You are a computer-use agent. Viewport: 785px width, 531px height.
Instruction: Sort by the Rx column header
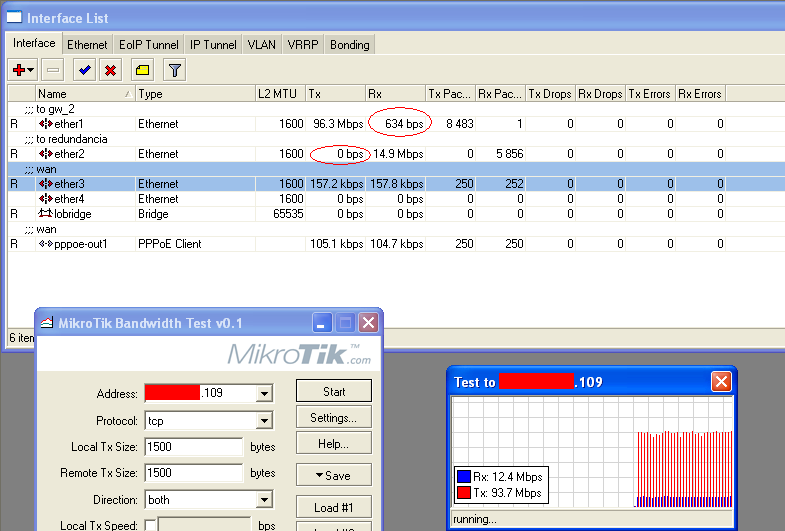[396, 94]
